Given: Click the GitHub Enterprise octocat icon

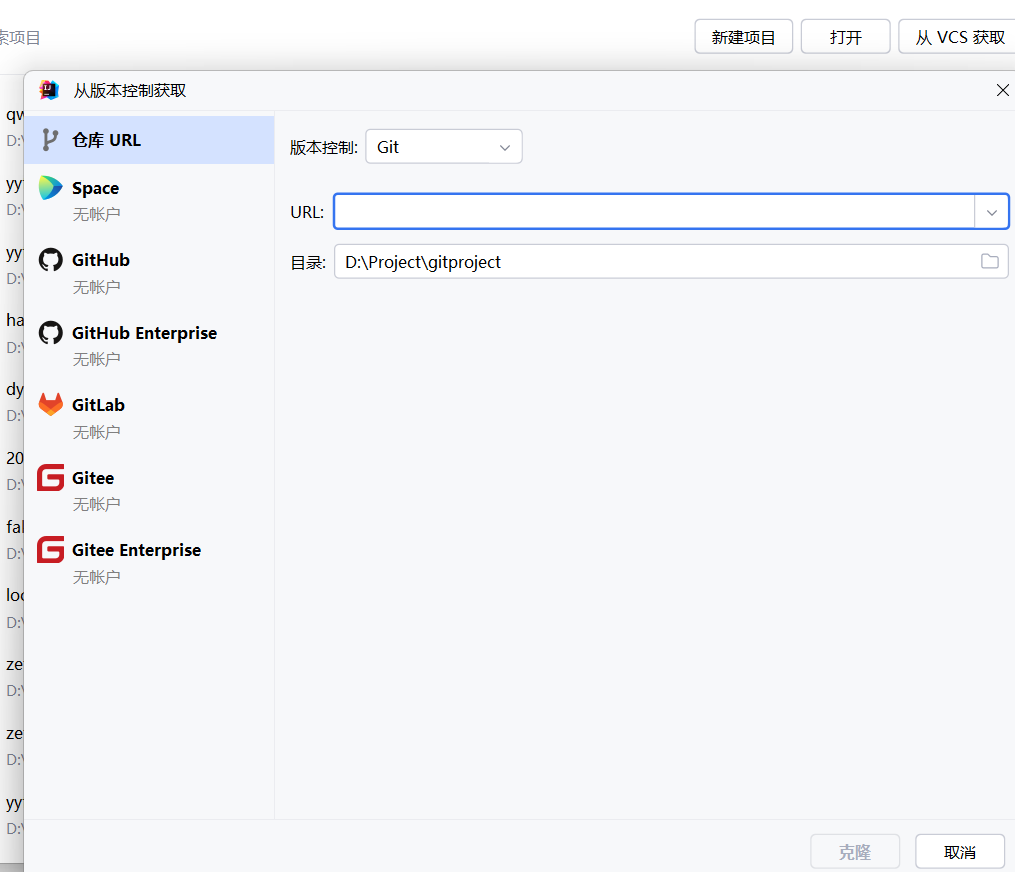Looking at the screenshot, I should [x=50, y=333].
